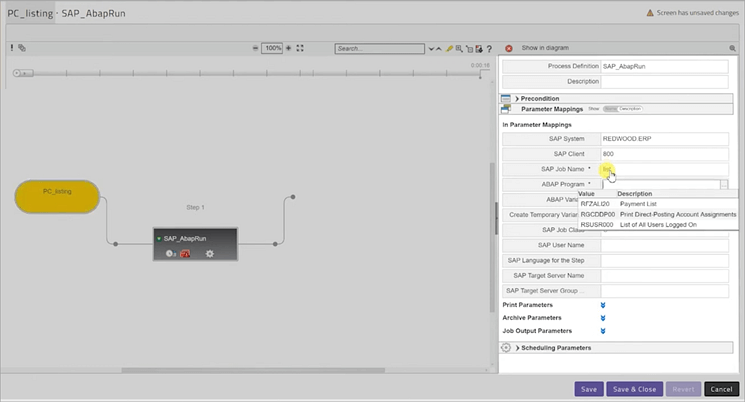
Task: Click the yellow highlighter icon
Action: coord(449,48)
